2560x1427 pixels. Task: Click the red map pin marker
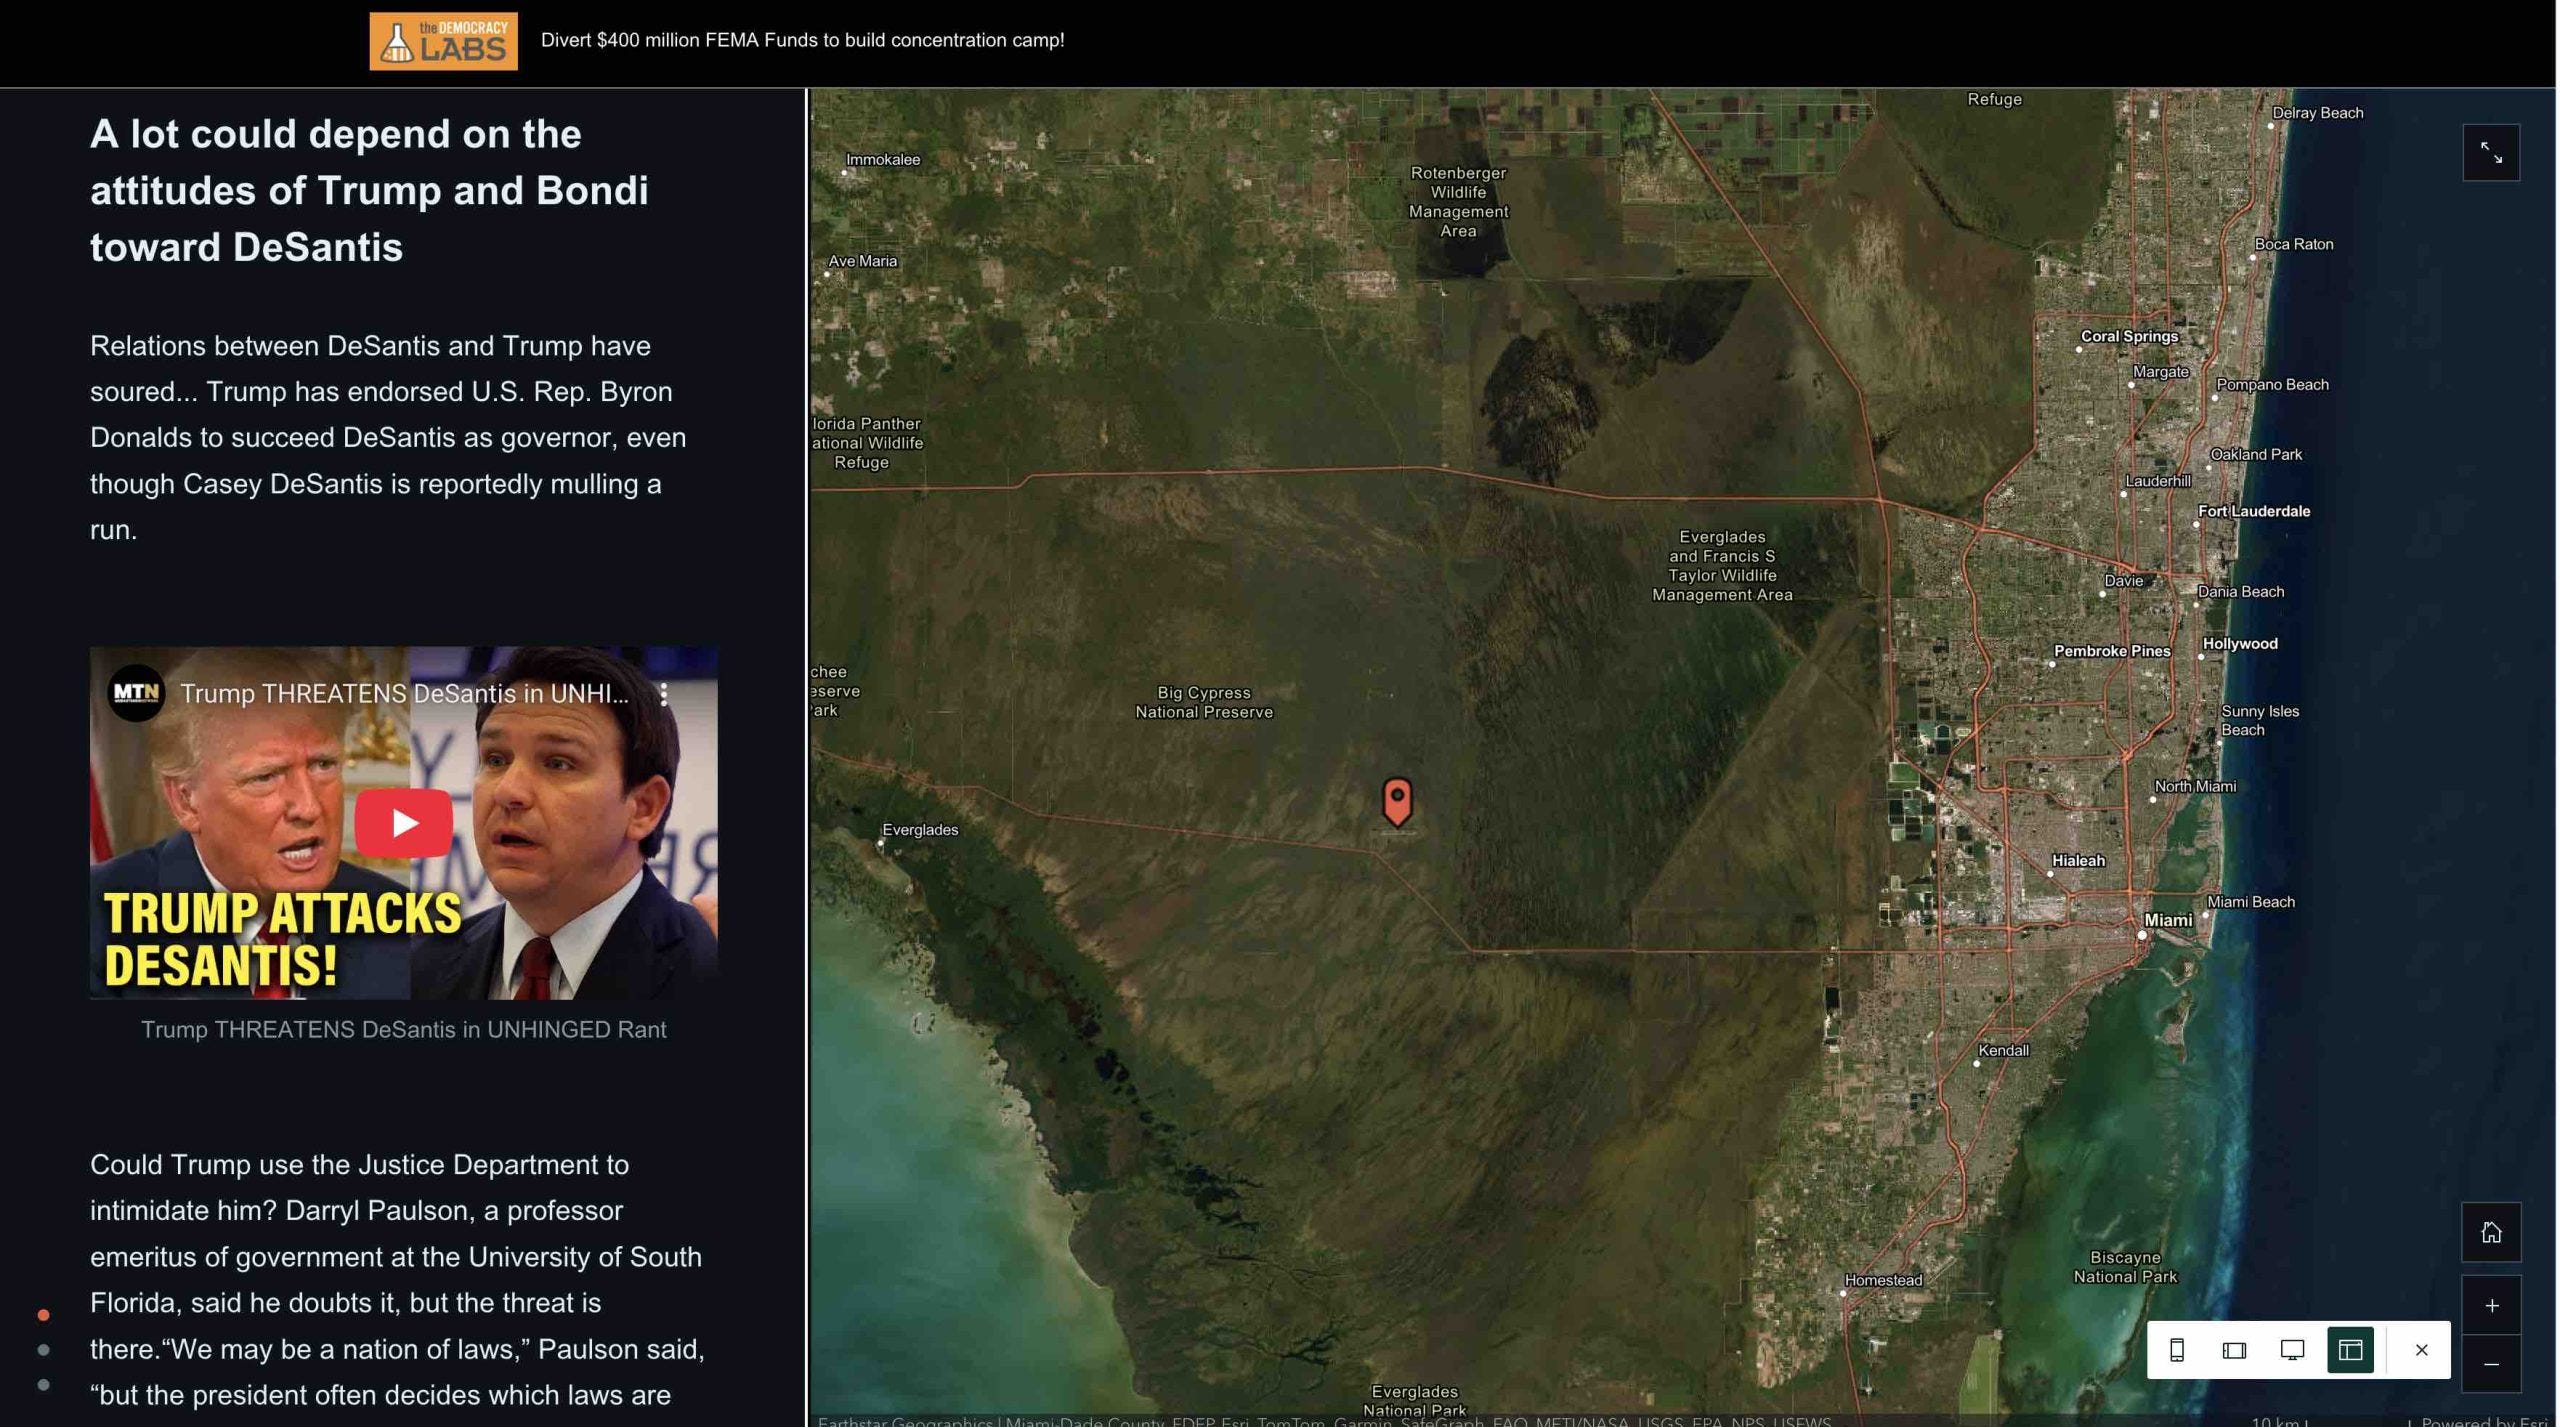tap(1397, 802)
